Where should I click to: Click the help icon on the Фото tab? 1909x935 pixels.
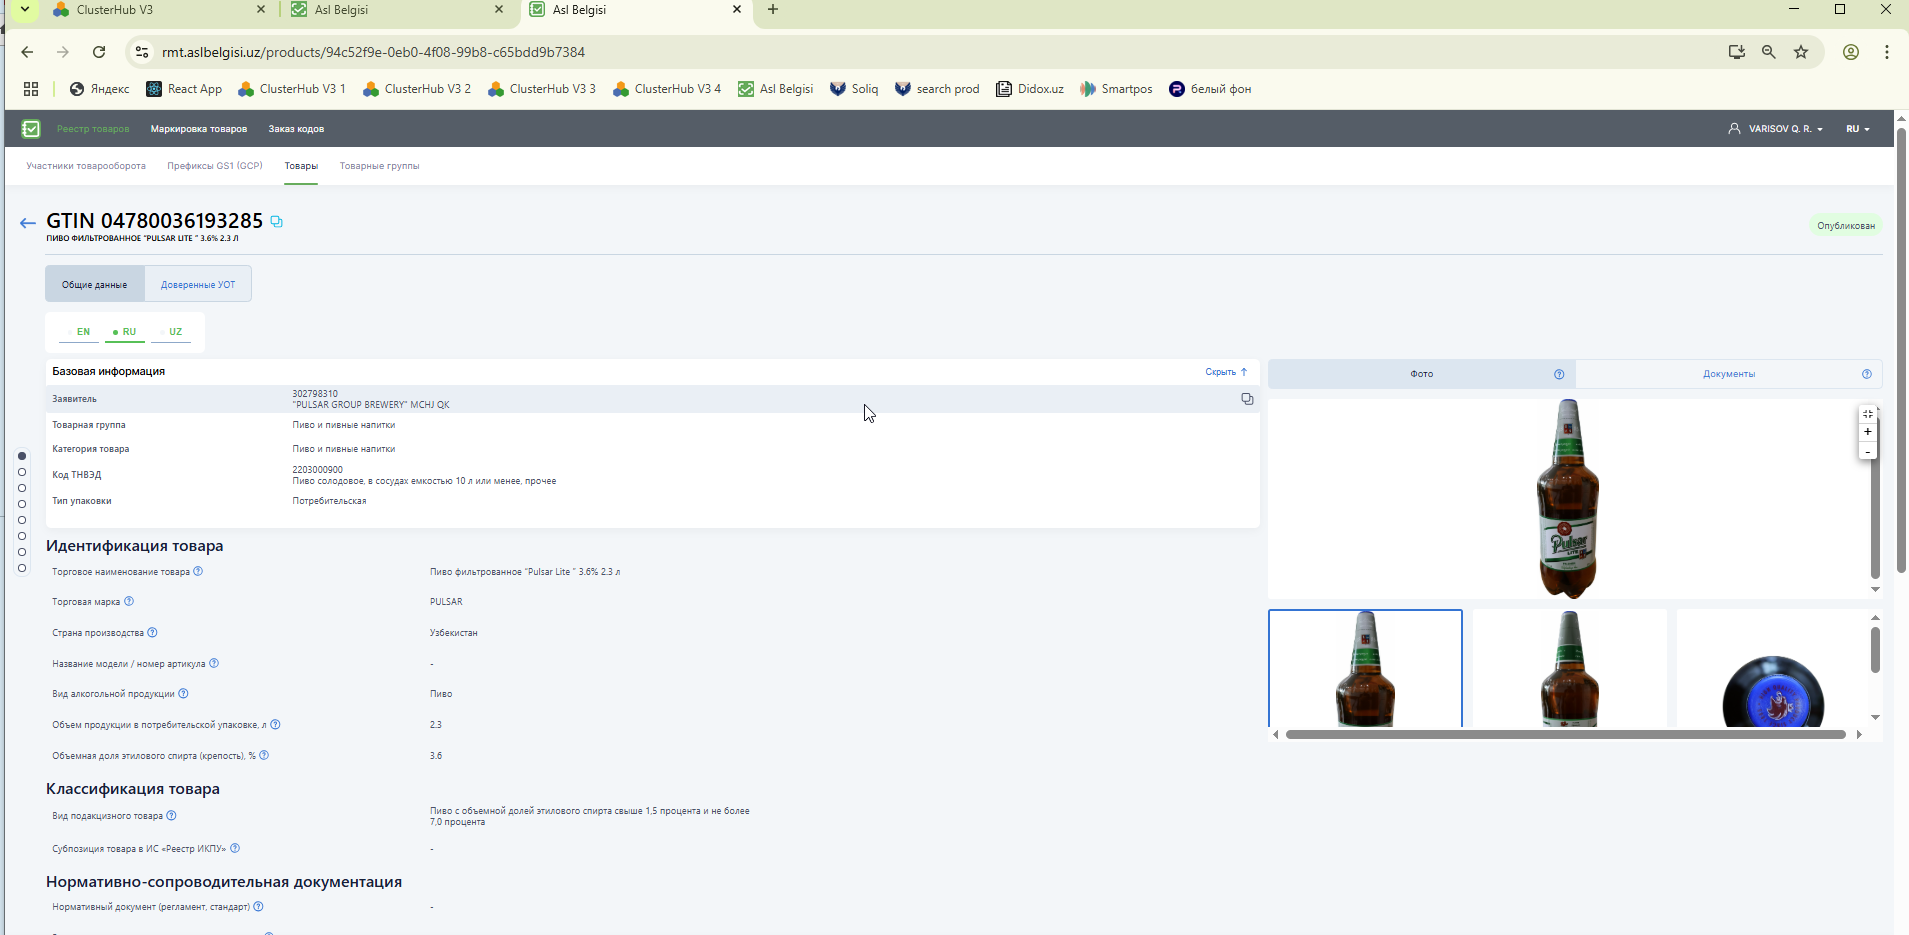tap(1559, 374)
